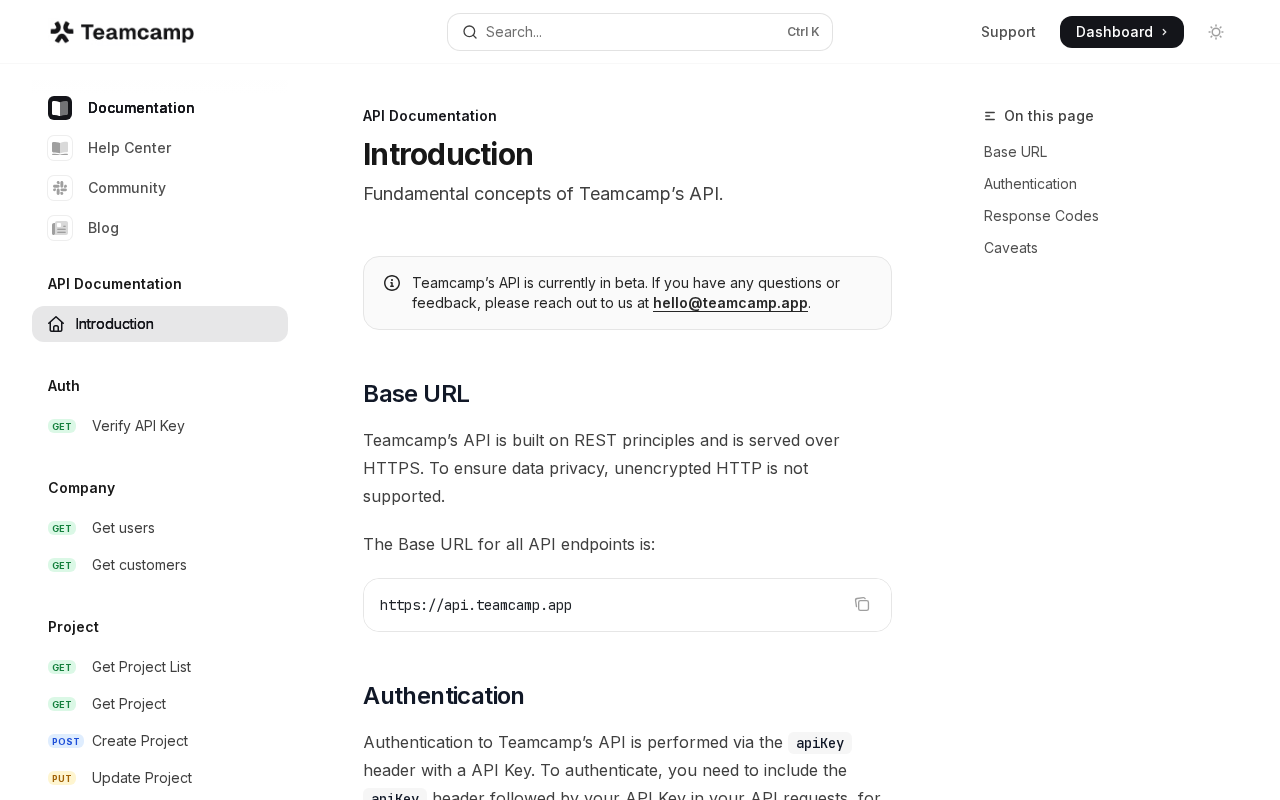The height and width of the screenshot is (800, 1280).
Task: Open Verify API Key endpoint
Action: coord(138,426)
